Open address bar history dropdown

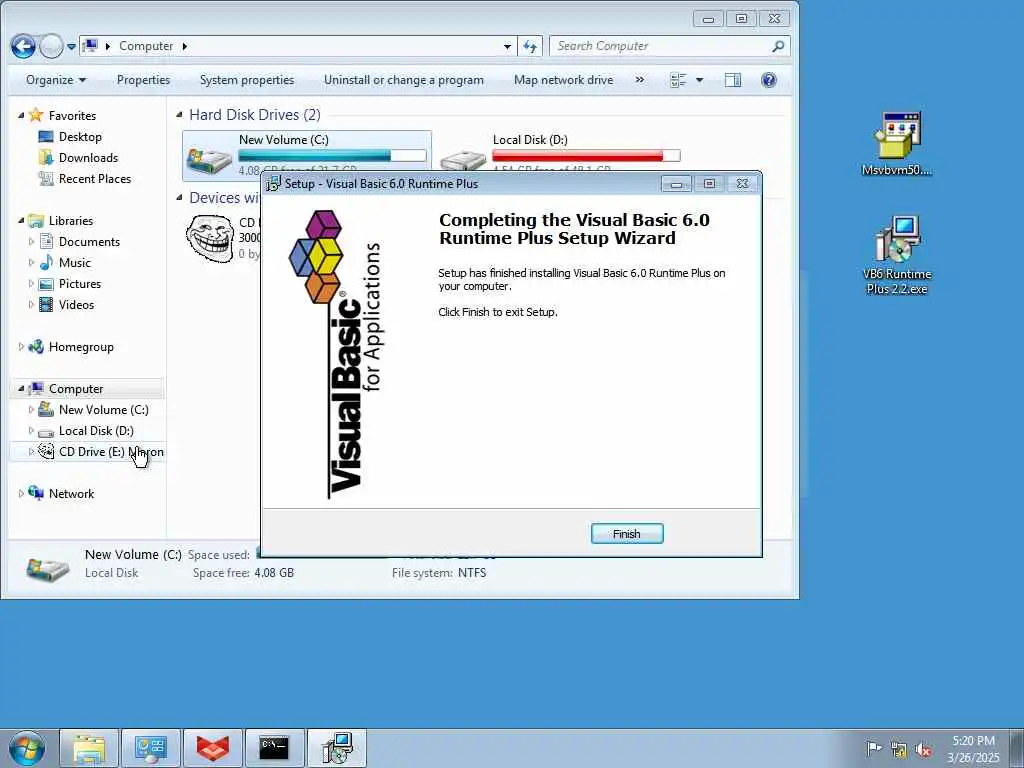[x=507, y=47]
